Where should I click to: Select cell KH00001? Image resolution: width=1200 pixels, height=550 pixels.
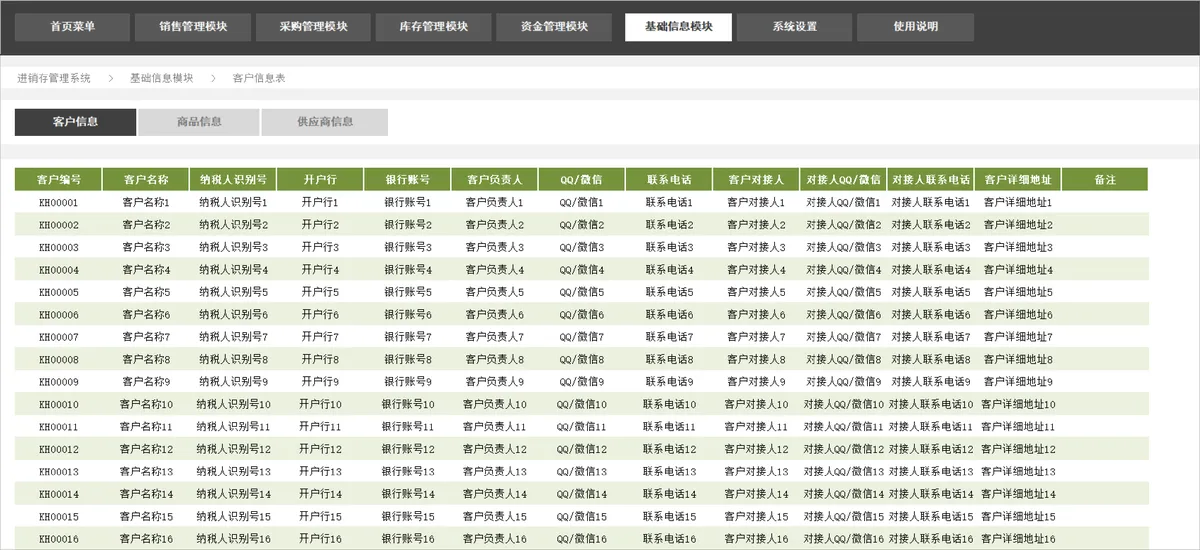click(x=58, y=202)
